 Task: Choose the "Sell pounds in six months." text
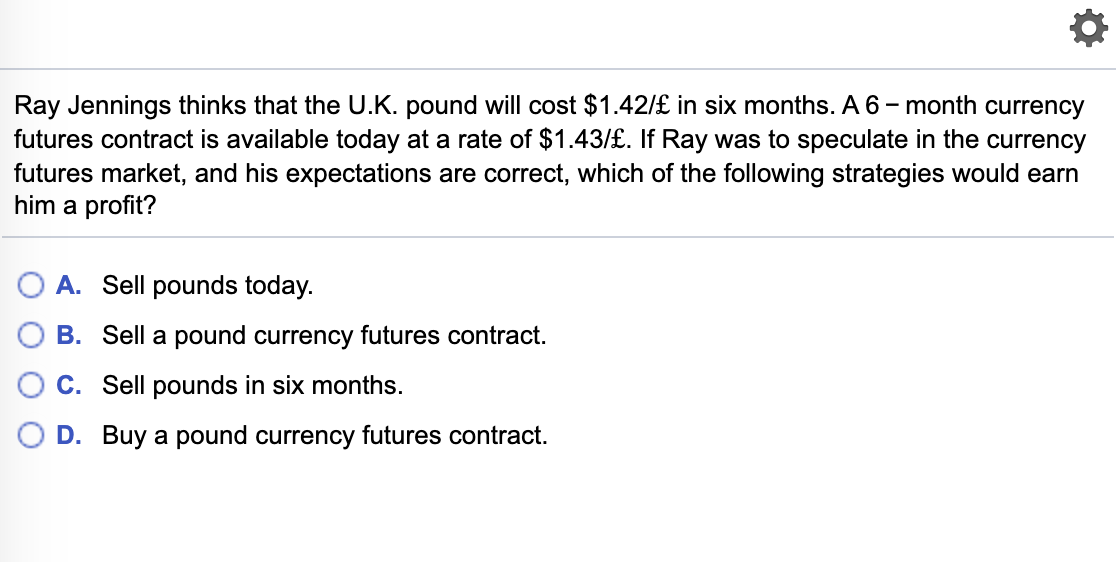tap(252, 386)
